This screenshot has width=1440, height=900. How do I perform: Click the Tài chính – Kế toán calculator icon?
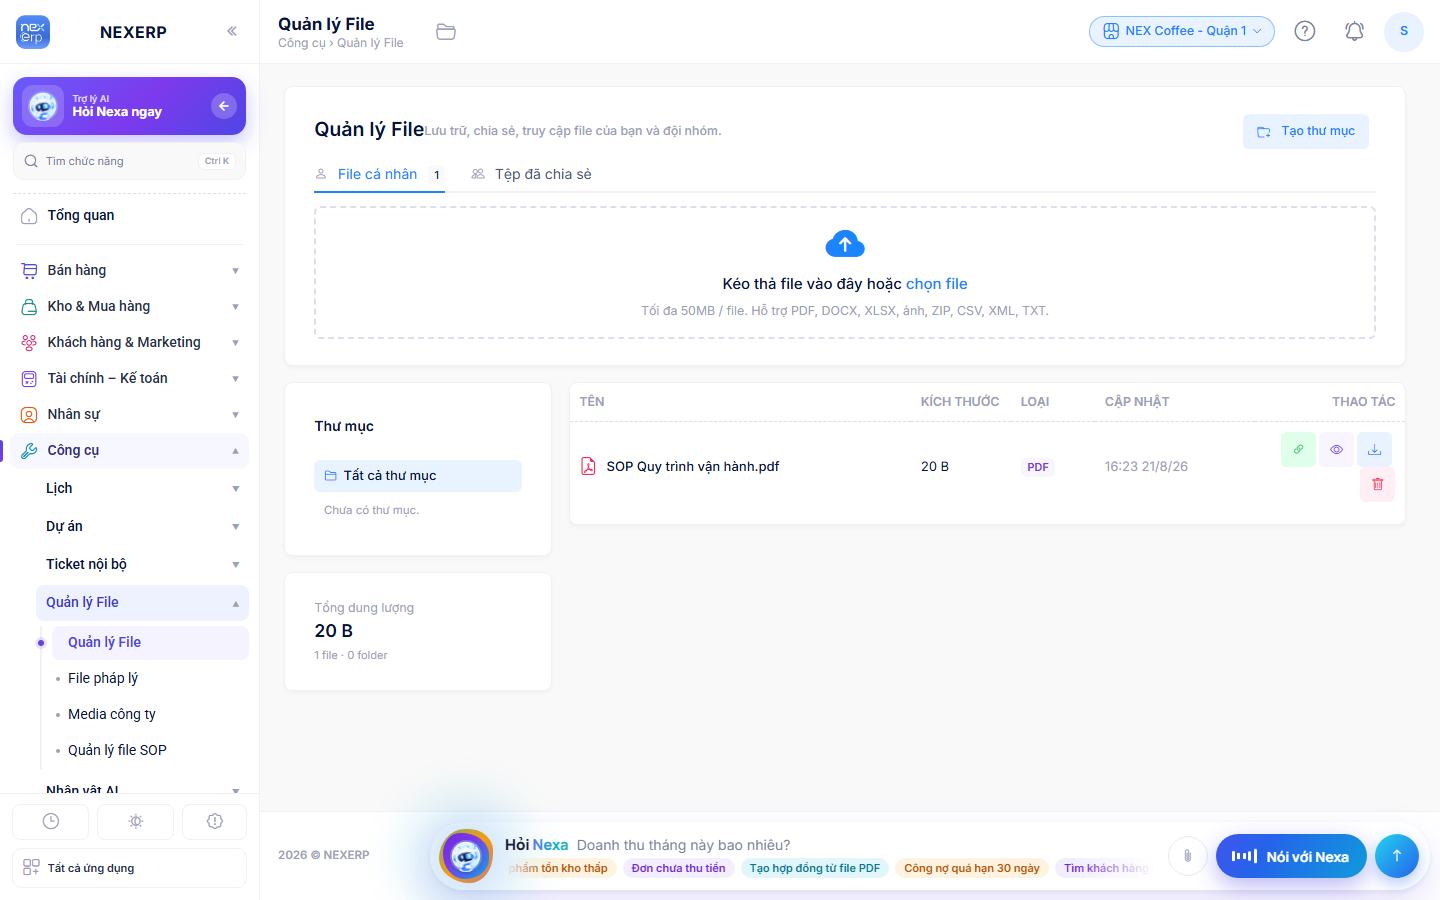tap(29, 379)
